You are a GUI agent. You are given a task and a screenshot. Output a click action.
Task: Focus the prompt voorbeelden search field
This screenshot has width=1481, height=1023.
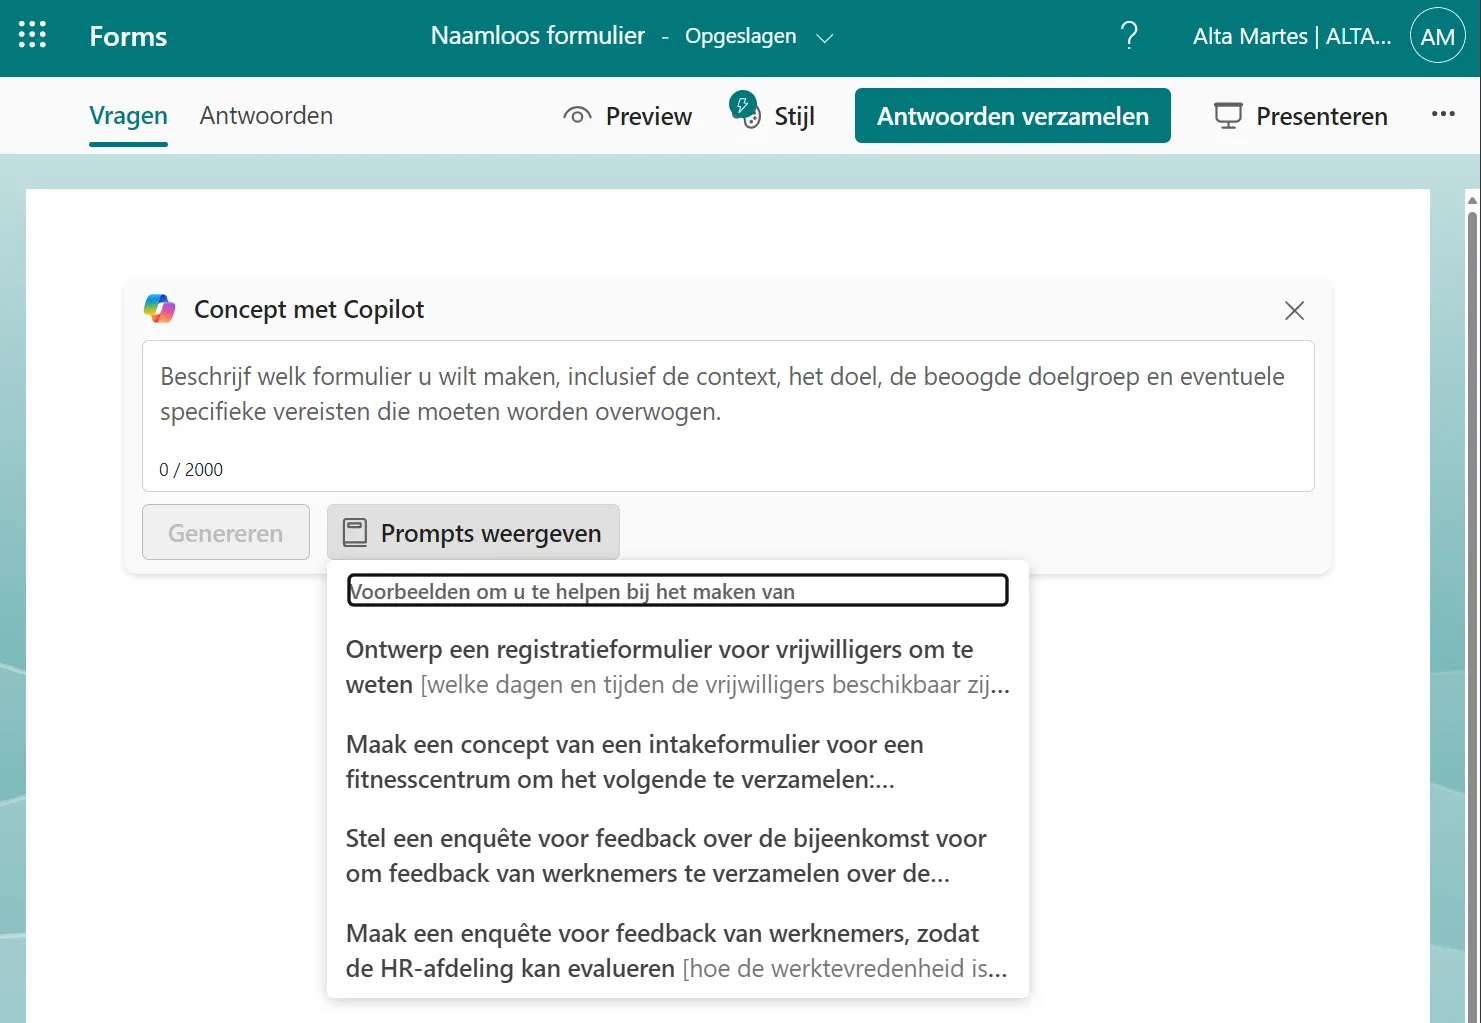[676, 590]
